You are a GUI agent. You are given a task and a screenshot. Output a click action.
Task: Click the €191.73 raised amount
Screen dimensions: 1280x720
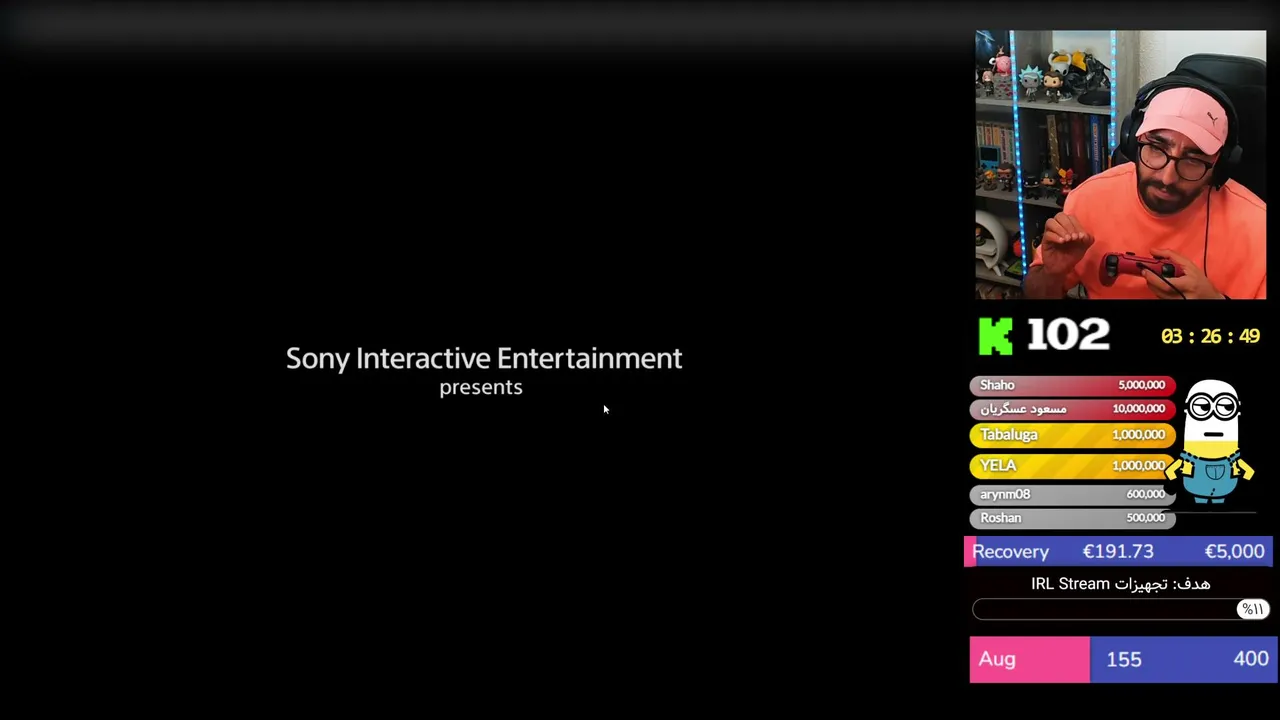coord(1118,552)
